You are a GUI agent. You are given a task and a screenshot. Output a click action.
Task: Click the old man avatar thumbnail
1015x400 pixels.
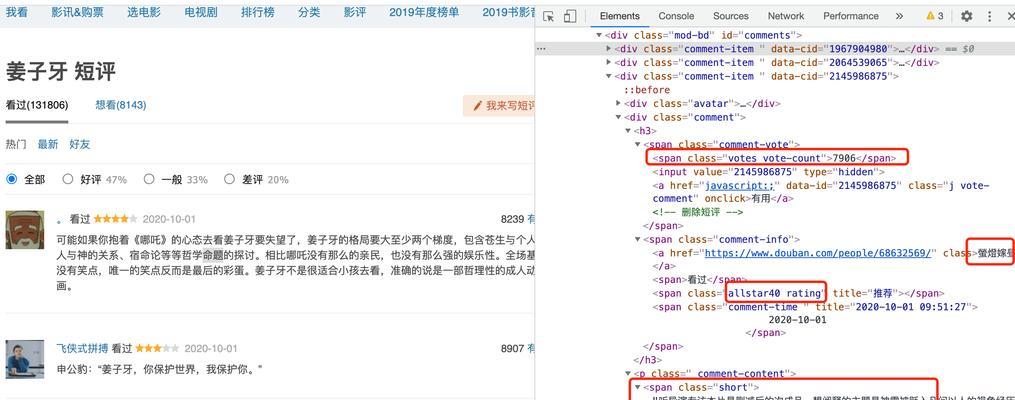click(25, 230)
